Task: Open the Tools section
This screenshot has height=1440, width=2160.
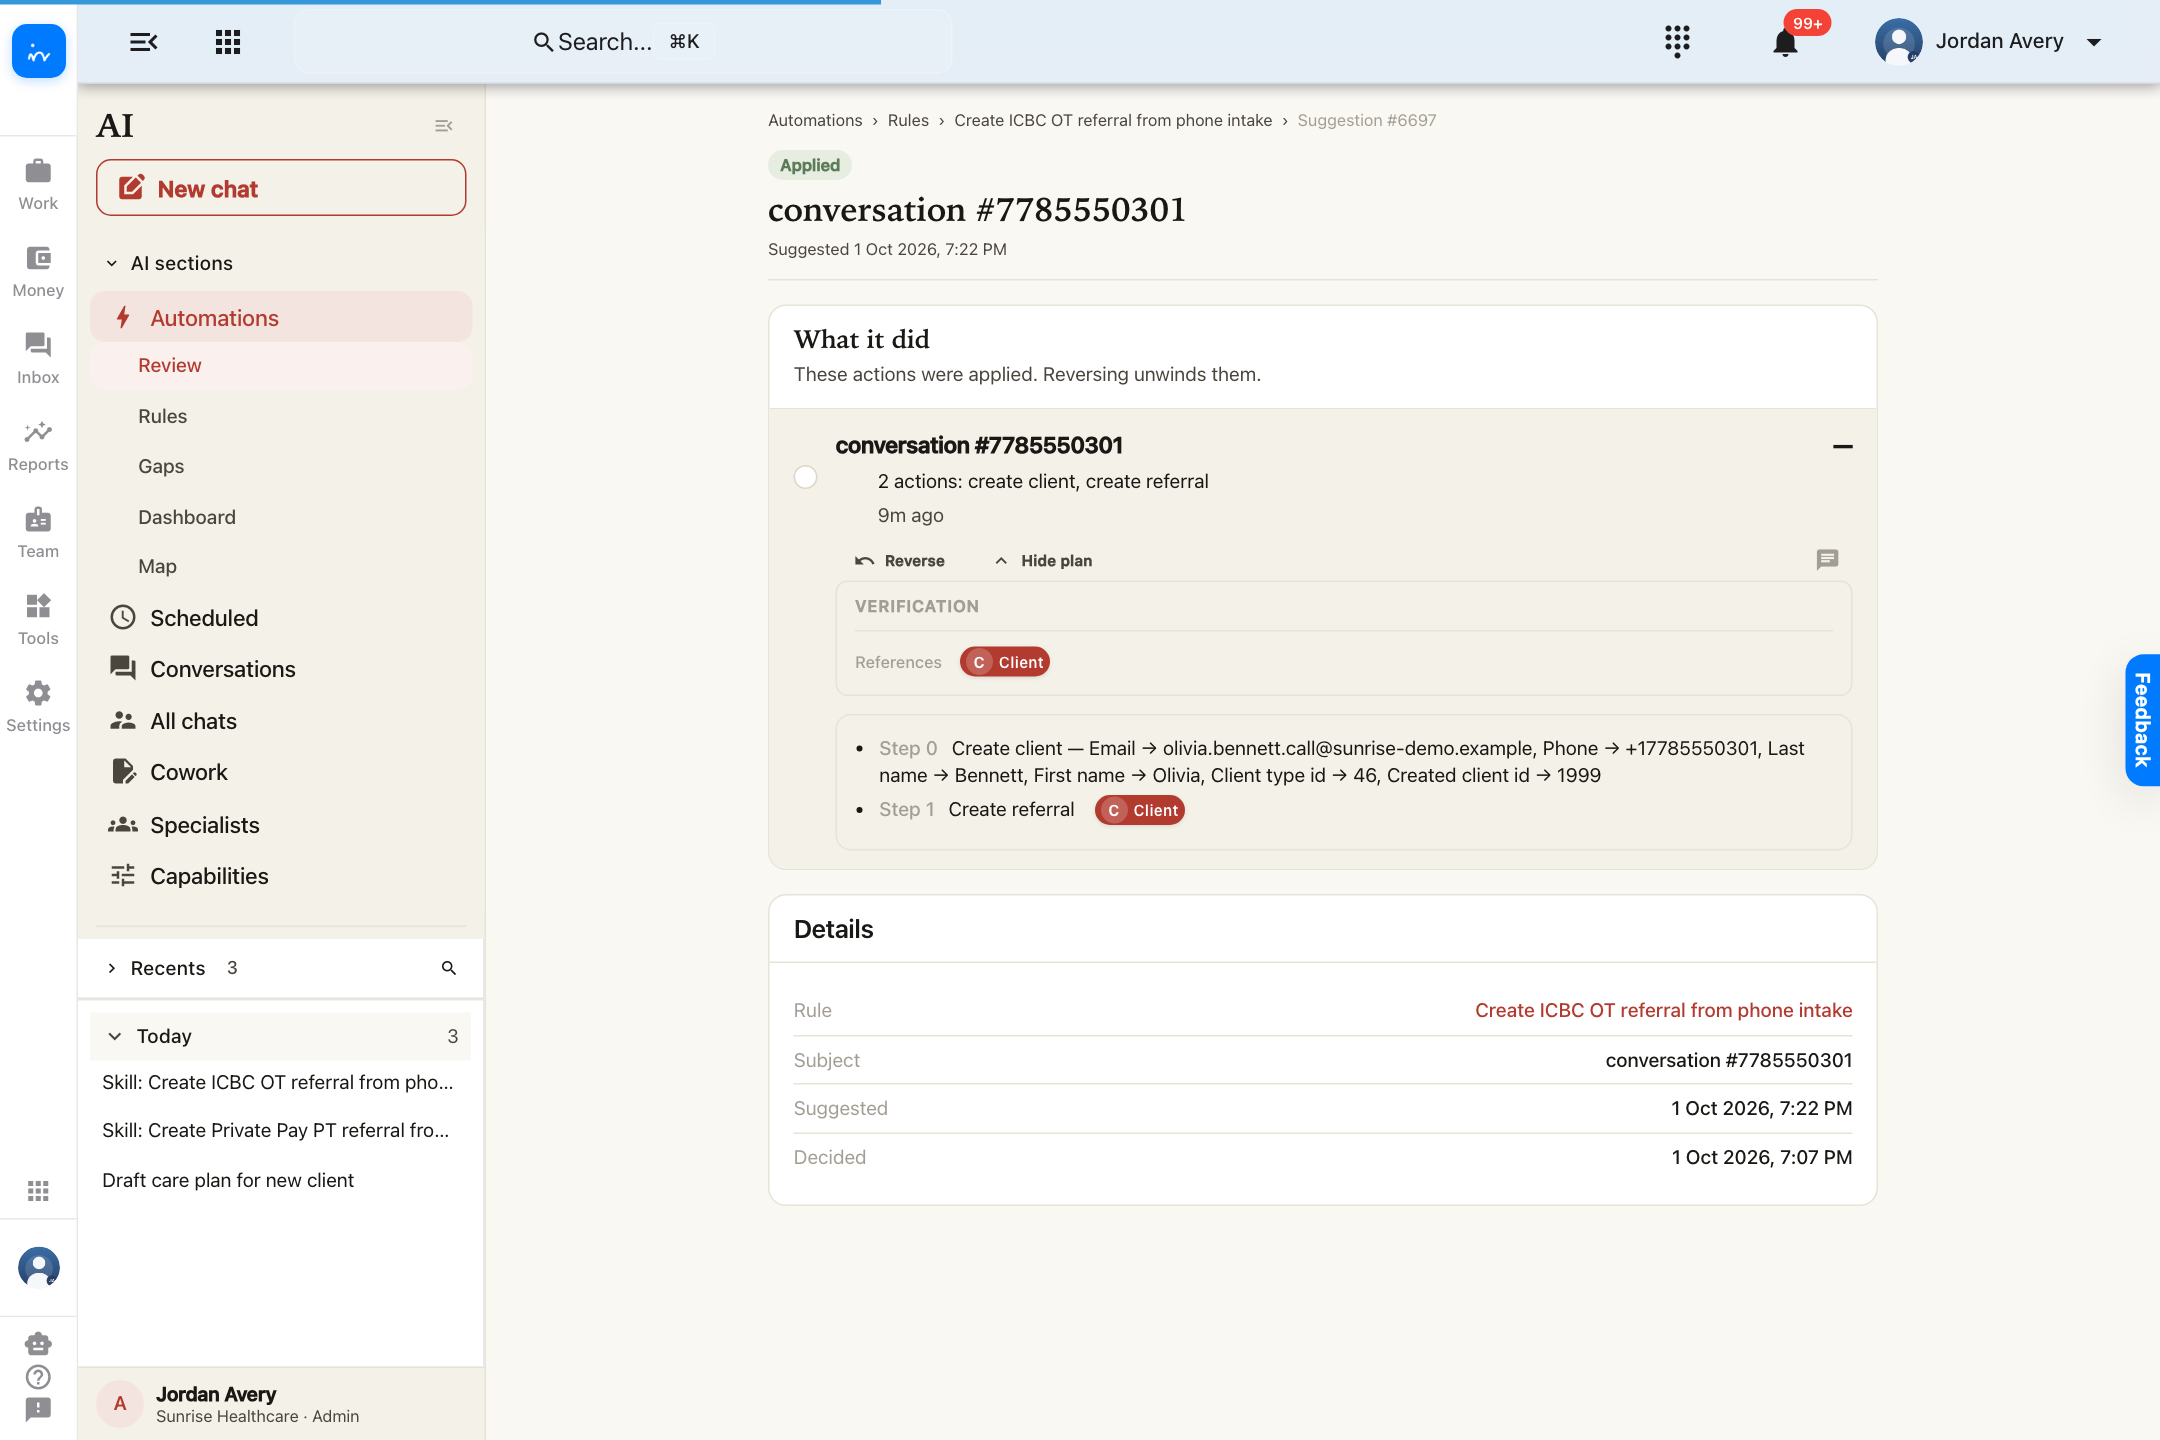Action: click(38, 620)
